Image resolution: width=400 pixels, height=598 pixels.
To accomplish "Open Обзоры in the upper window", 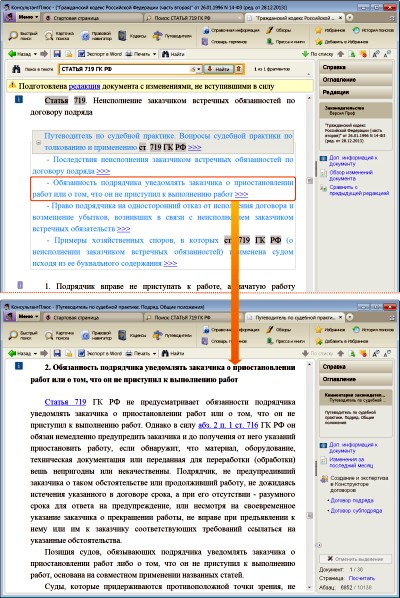I will 279,30.
